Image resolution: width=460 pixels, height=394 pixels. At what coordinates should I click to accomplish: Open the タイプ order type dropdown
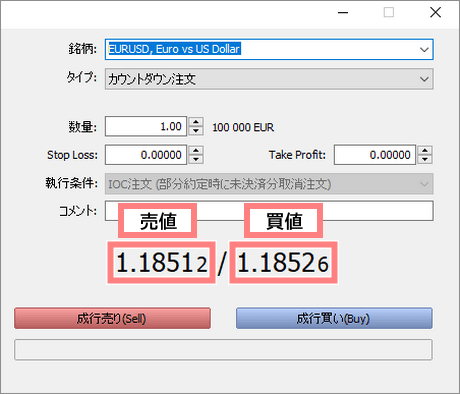tap(269, 79)
